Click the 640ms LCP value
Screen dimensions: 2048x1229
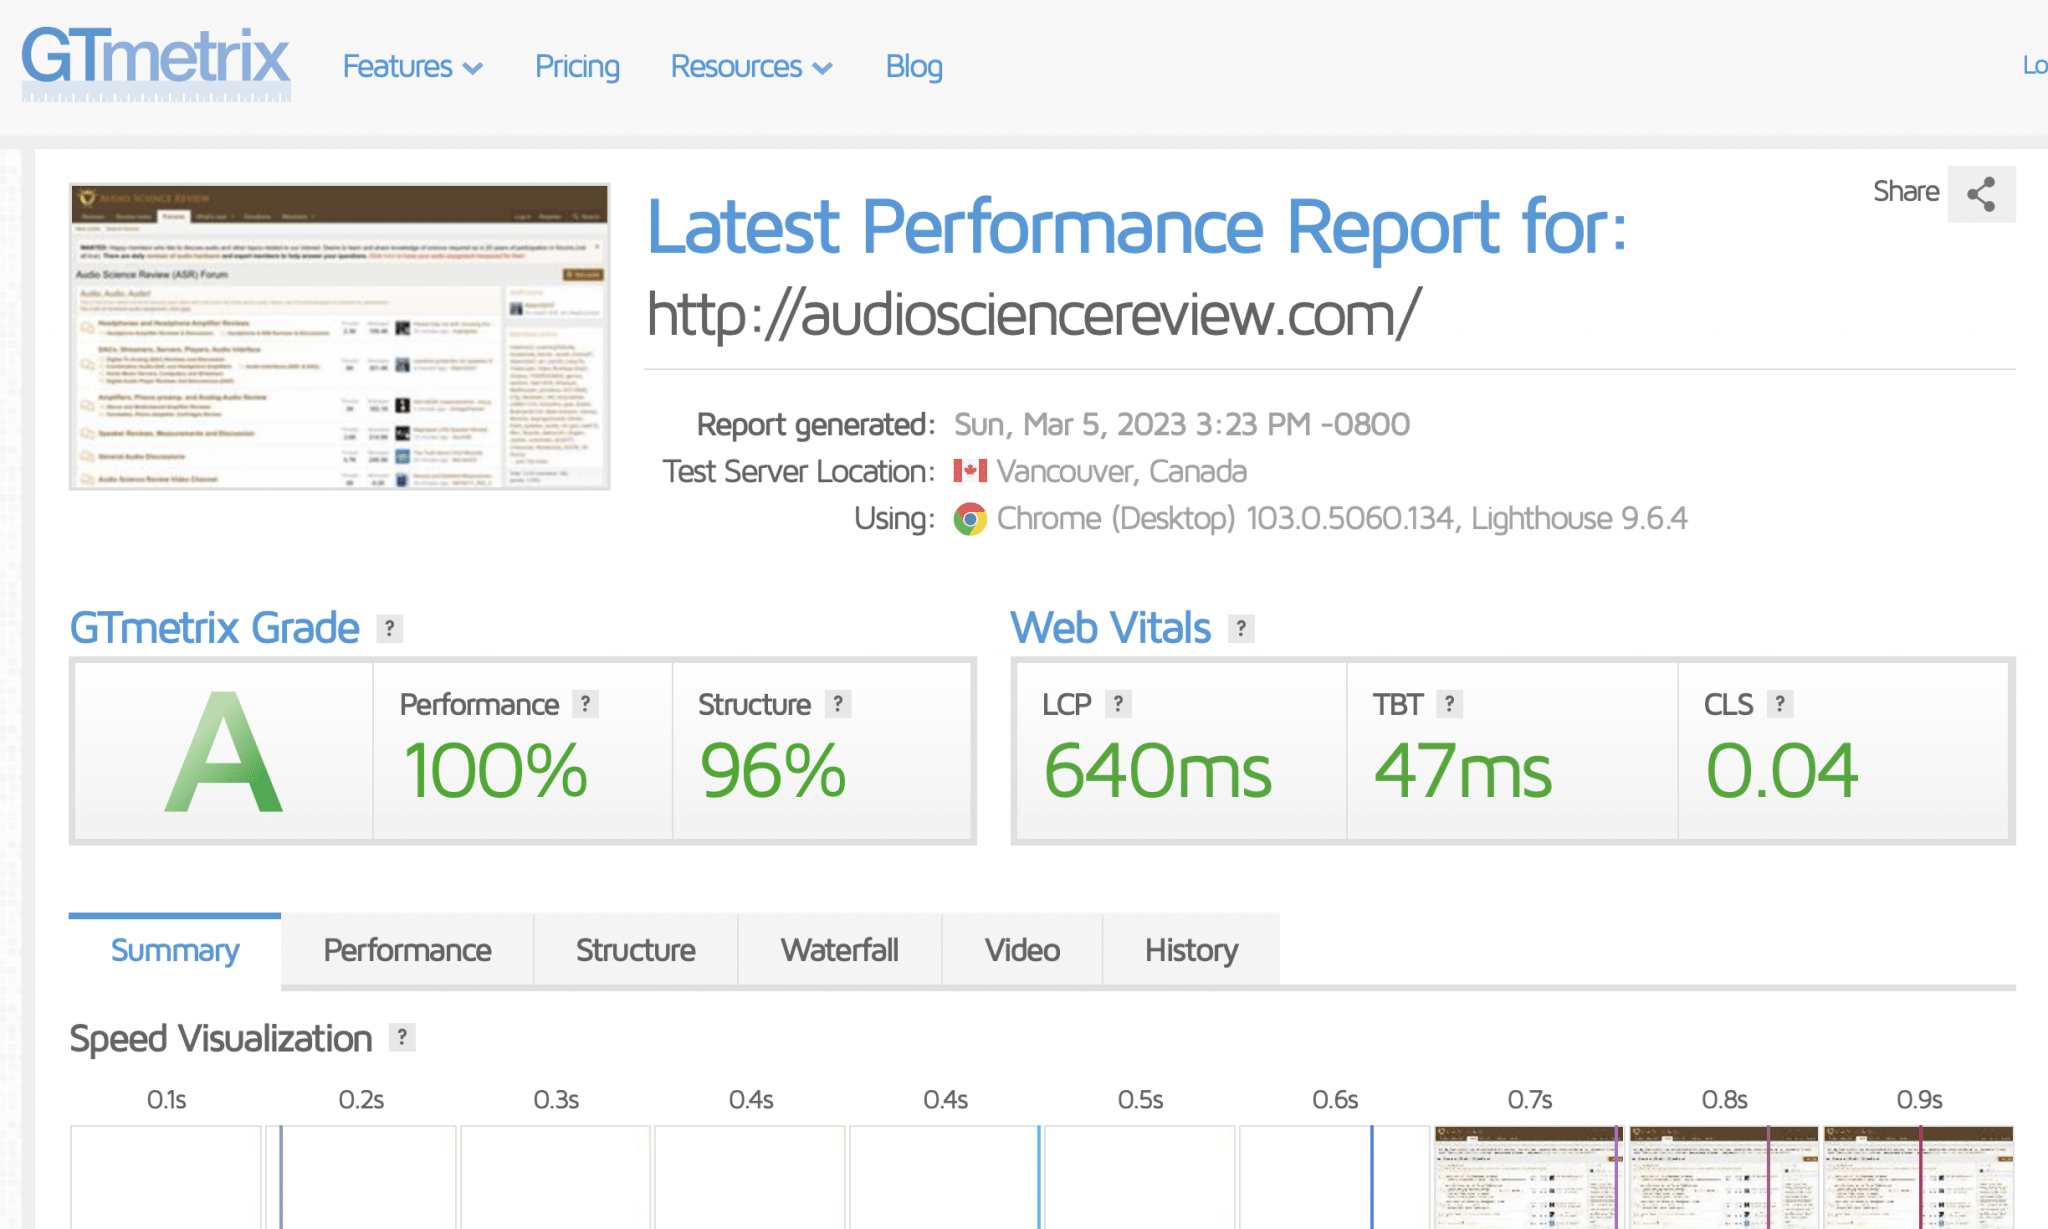pyautogui.click(x=1157, y=771)
